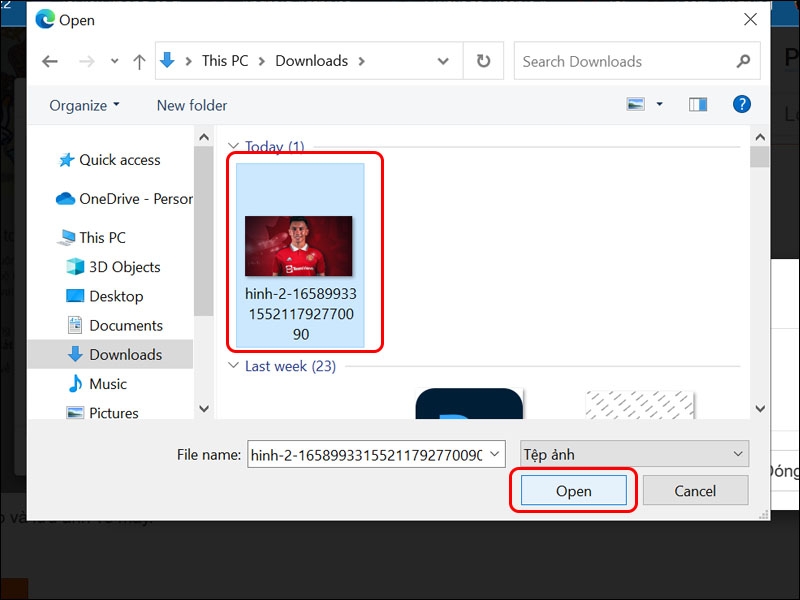Click the Forward arrow in navigation bar

click(87, 62)
